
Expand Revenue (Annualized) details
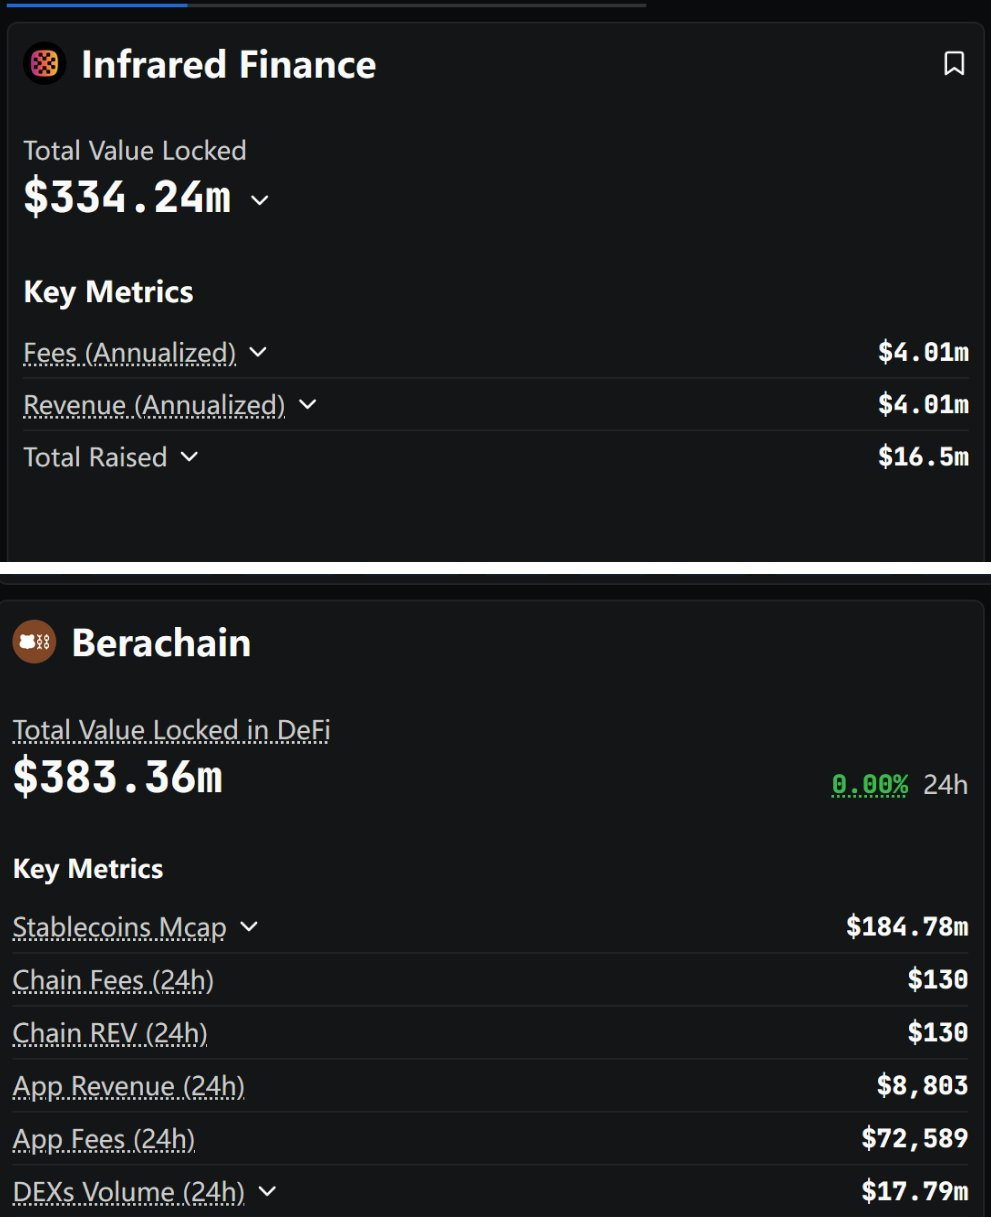[x=308, y=404]
